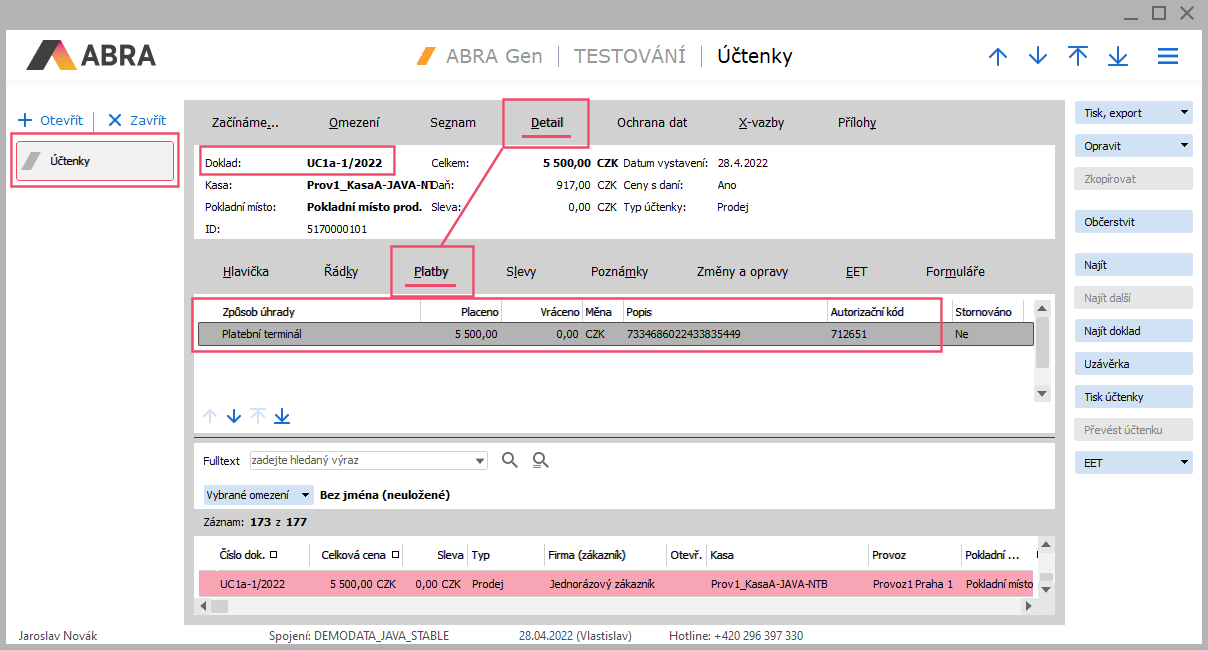Expand the Opravit dropdown
The height and width of the screenshot is (650, 1208).
(x=1184, y=146)
